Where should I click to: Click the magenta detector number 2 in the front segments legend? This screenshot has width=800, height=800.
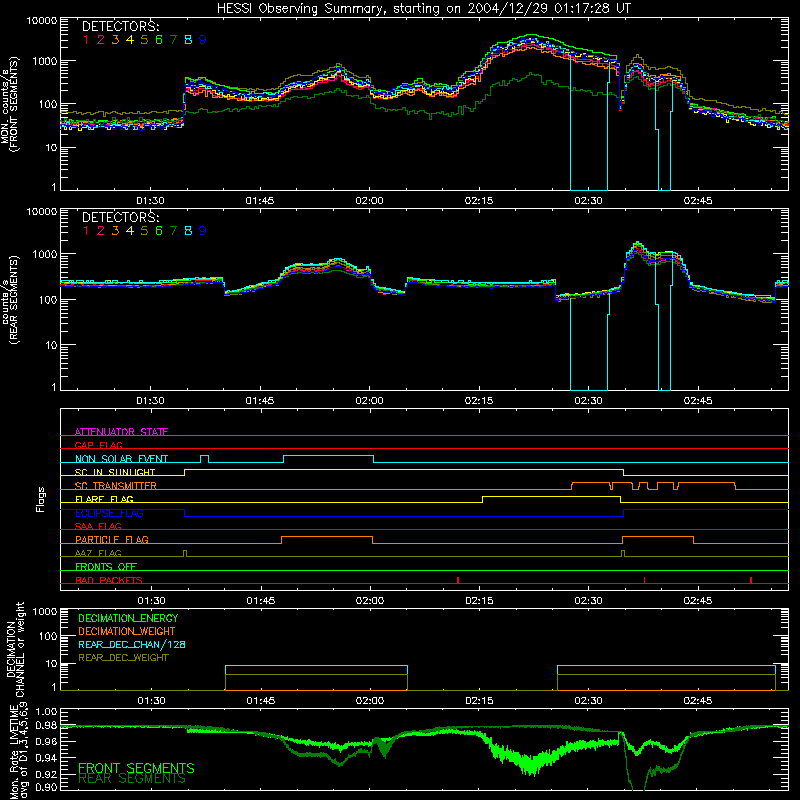(101, 40)
